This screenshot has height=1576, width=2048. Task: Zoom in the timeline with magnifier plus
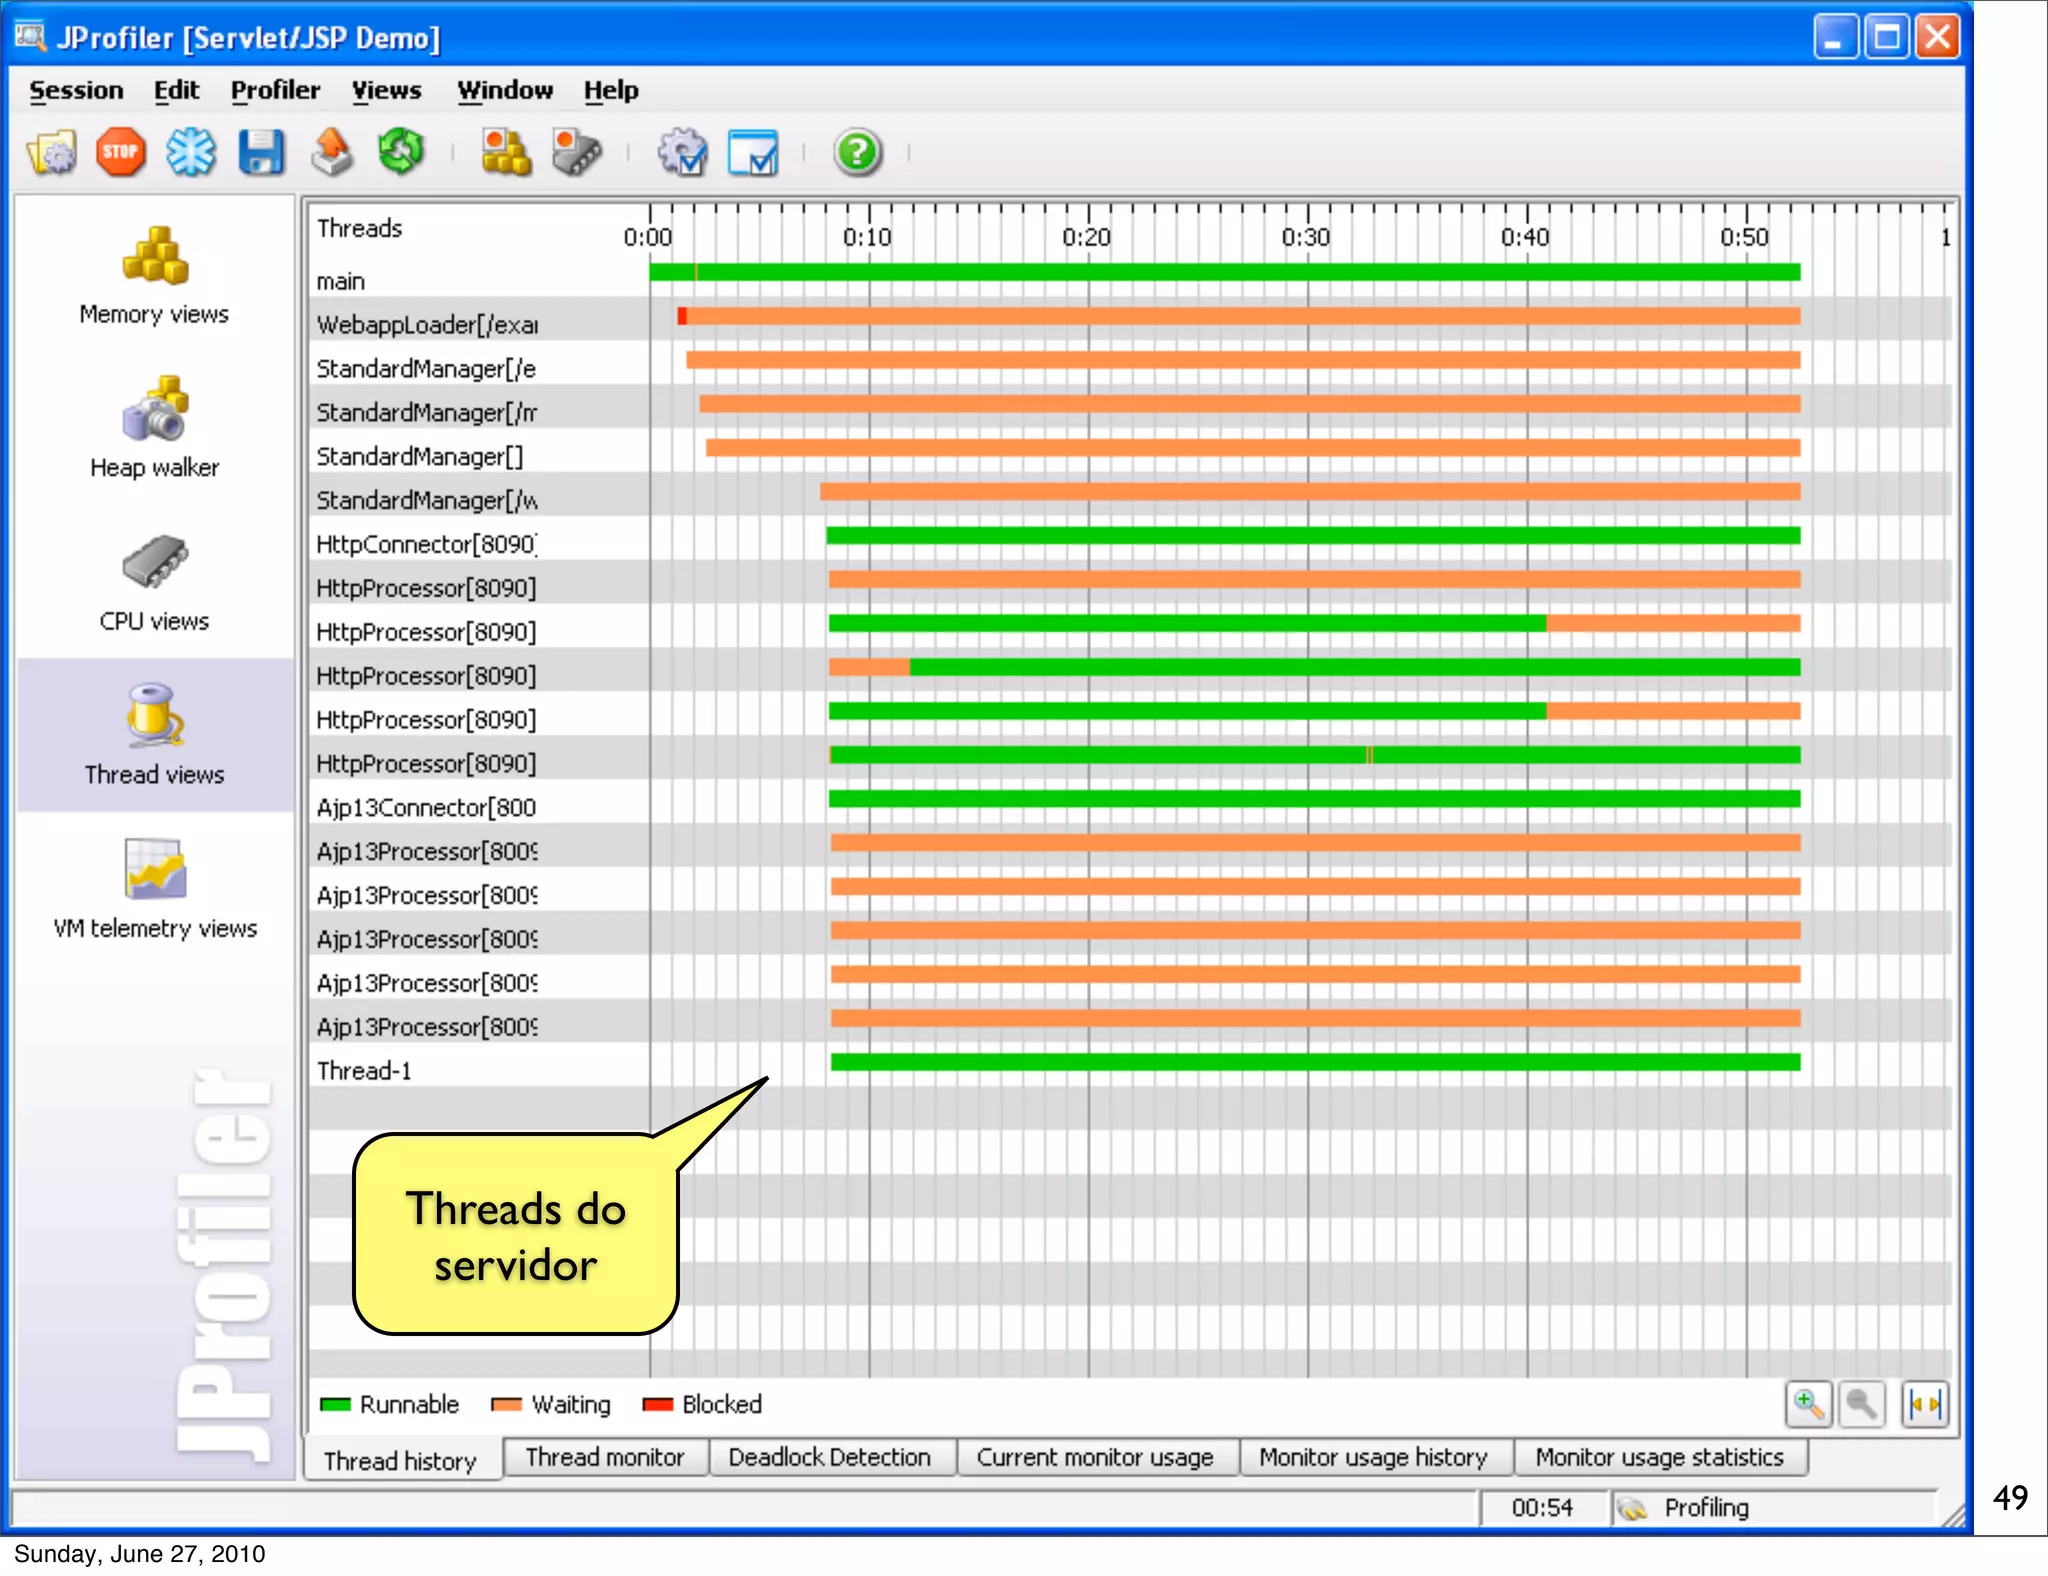click(x=1808, y=1405)
